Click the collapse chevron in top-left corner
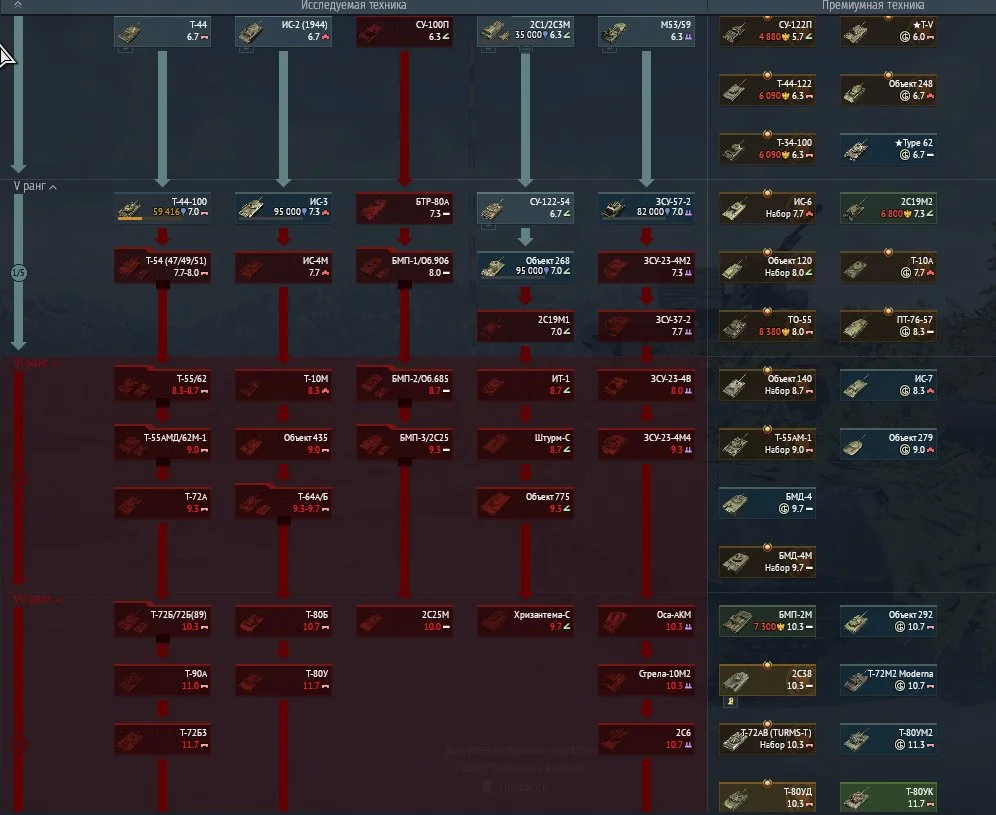Image resolution: width=996 pixels, height=815 pixels. pos(19,6)
